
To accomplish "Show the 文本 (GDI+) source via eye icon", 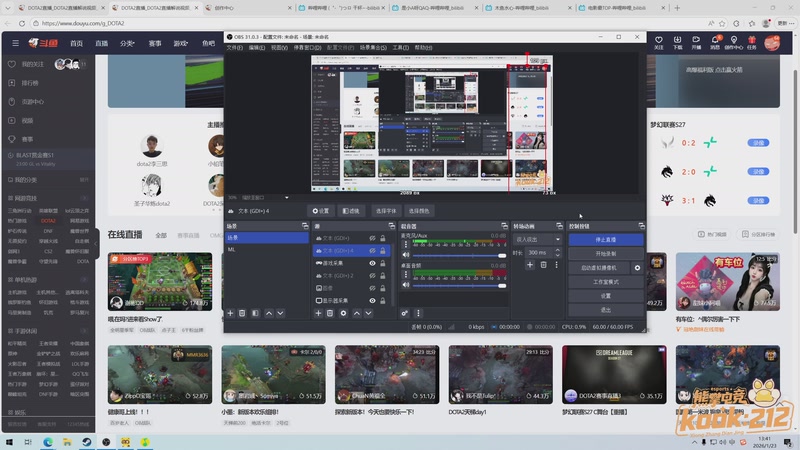I will [372, 238].
